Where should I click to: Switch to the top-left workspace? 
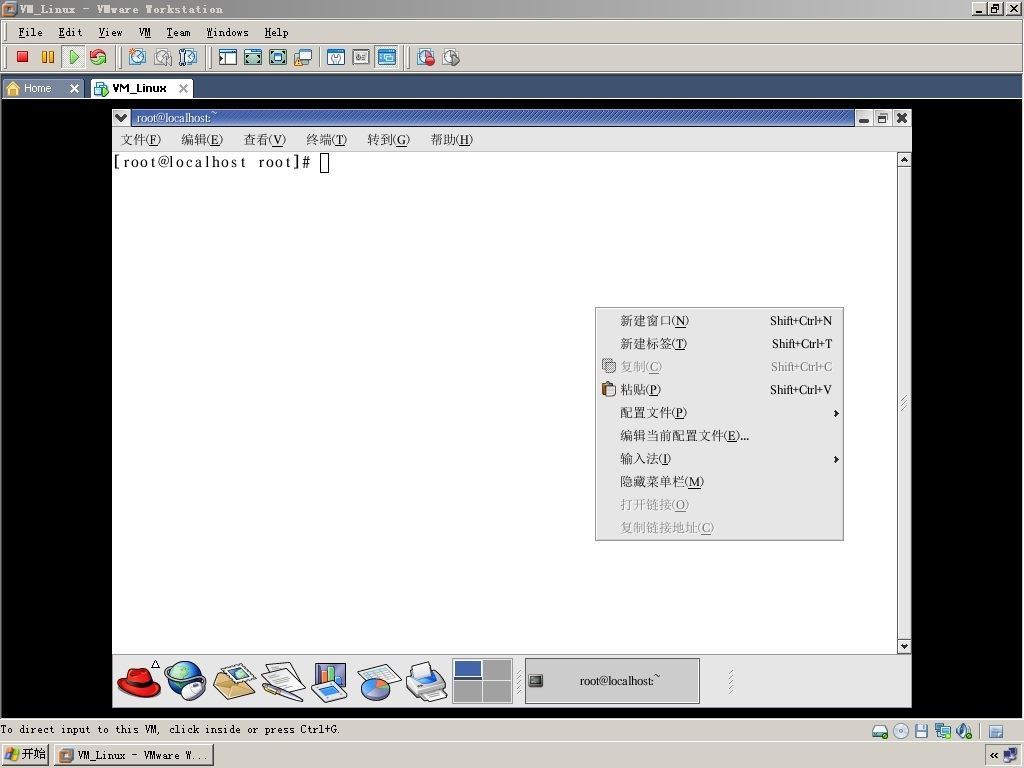click(x=468, y=669)
